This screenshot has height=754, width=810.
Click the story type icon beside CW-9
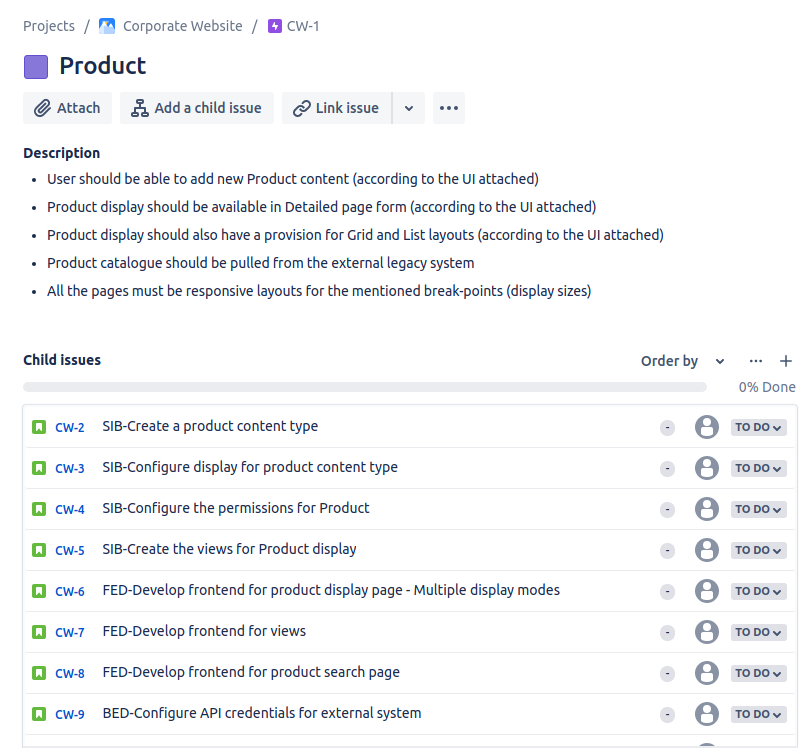pos(39,714)
